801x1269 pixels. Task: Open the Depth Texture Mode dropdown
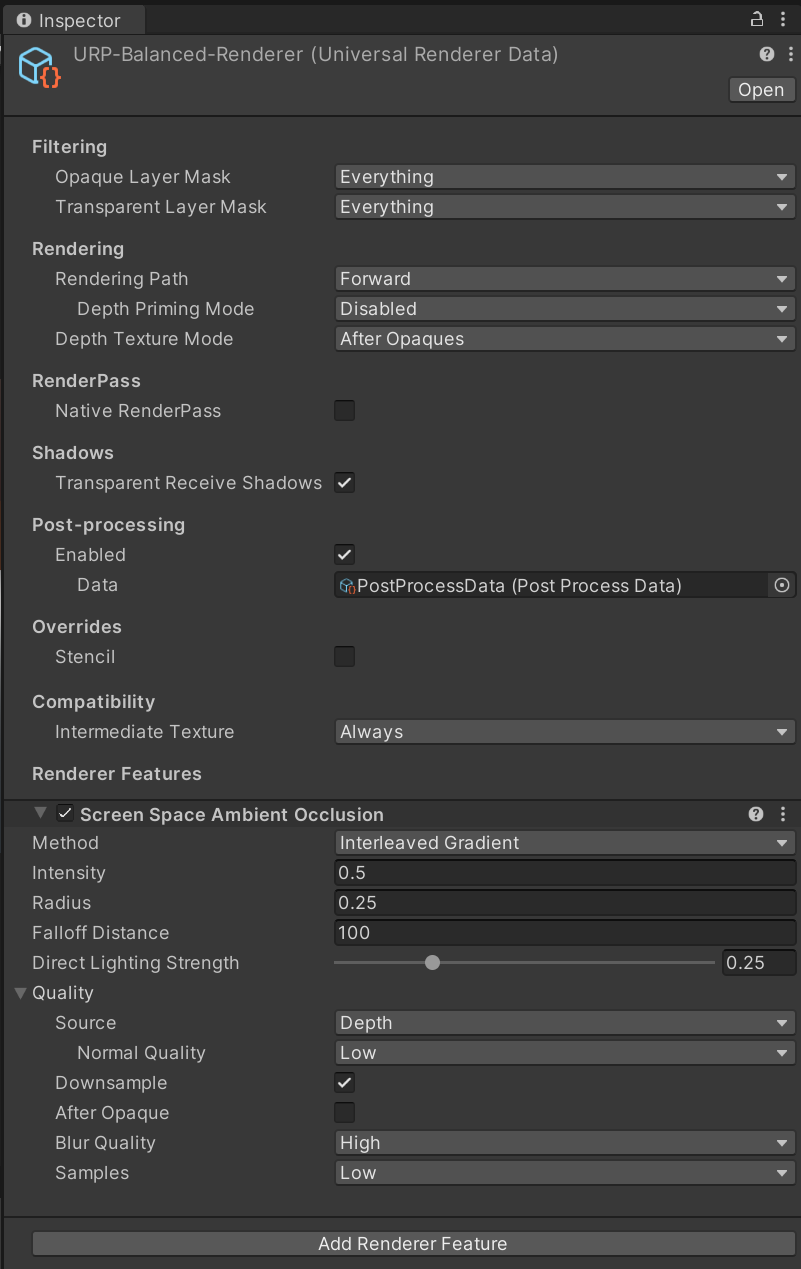click(565, 339)
